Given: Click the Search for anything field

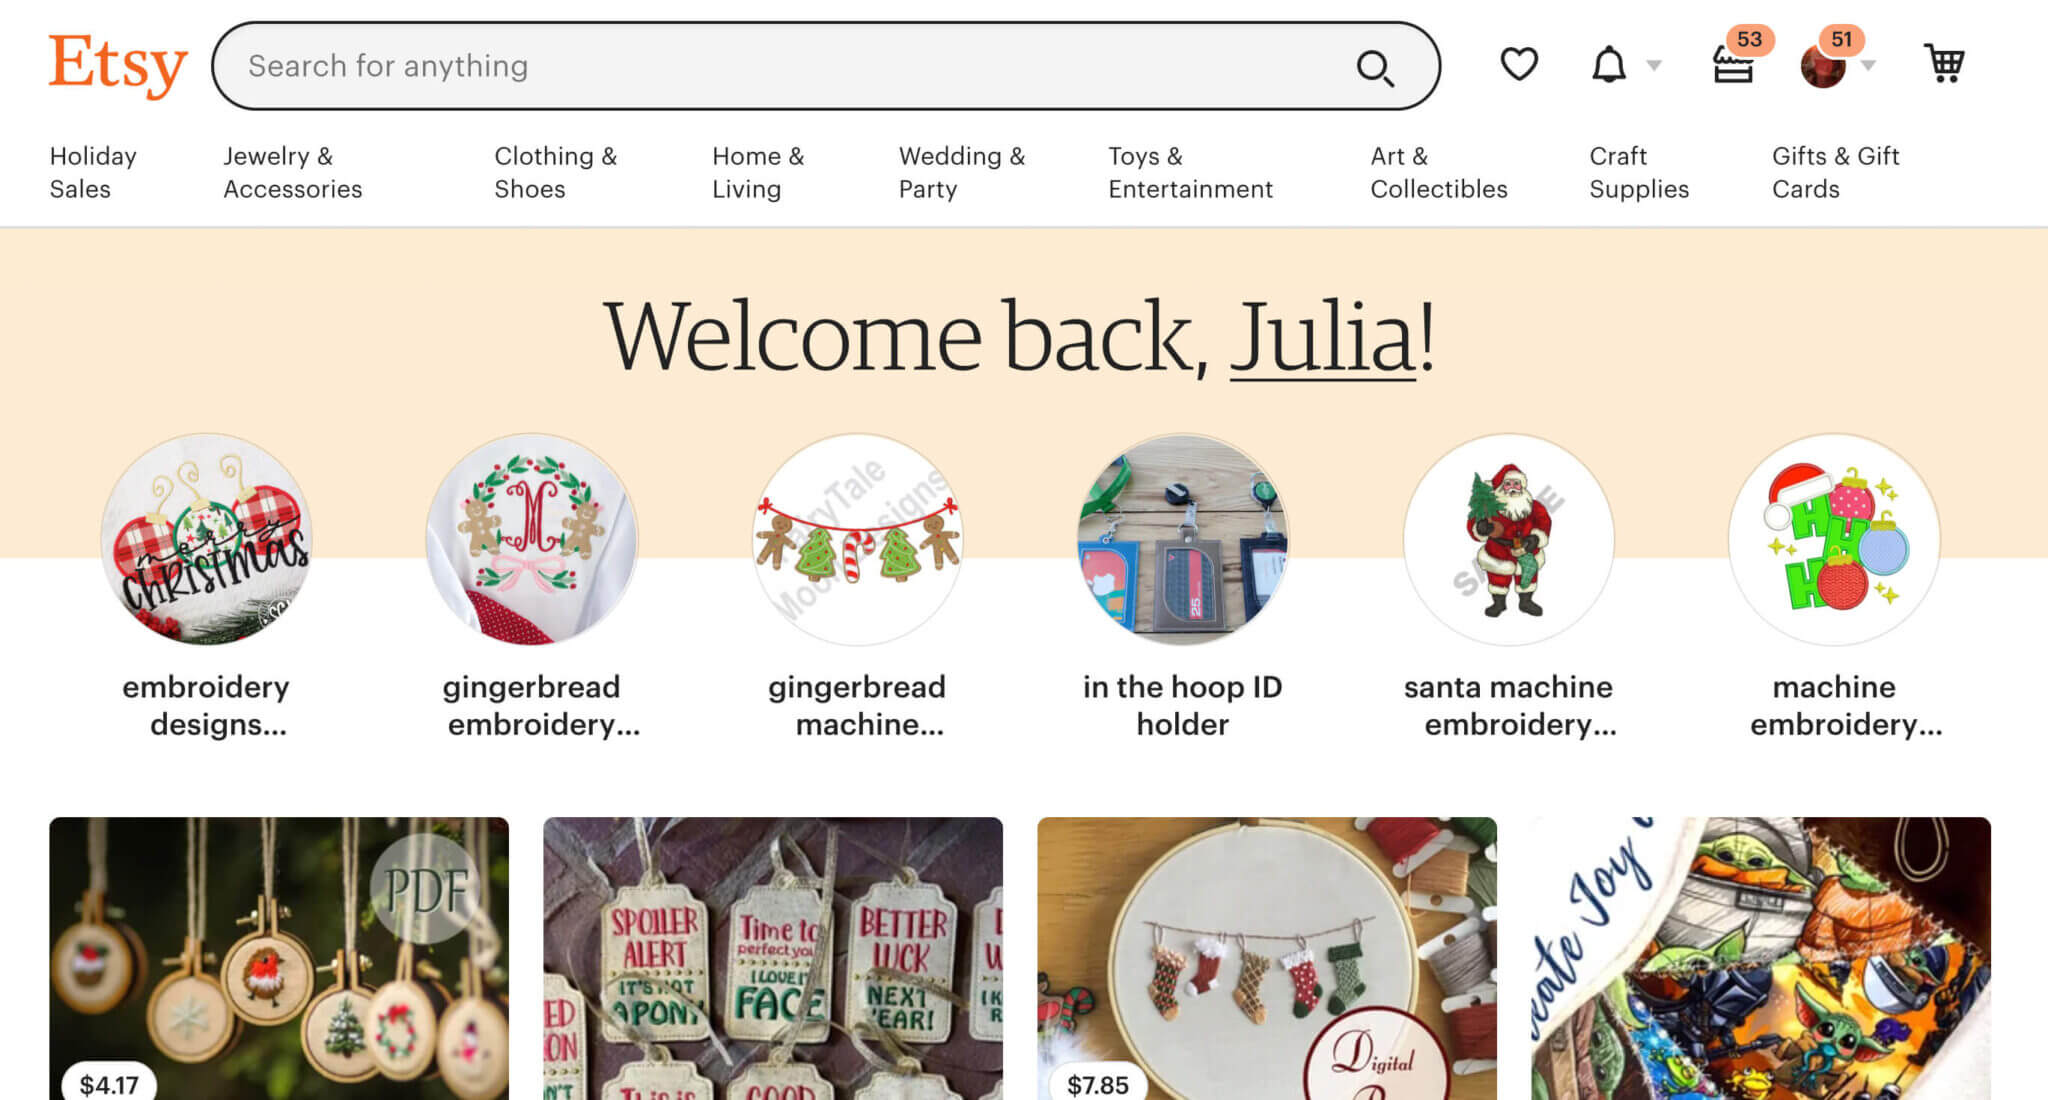Looking at the screenshot, I should click(x=790, y=66).
